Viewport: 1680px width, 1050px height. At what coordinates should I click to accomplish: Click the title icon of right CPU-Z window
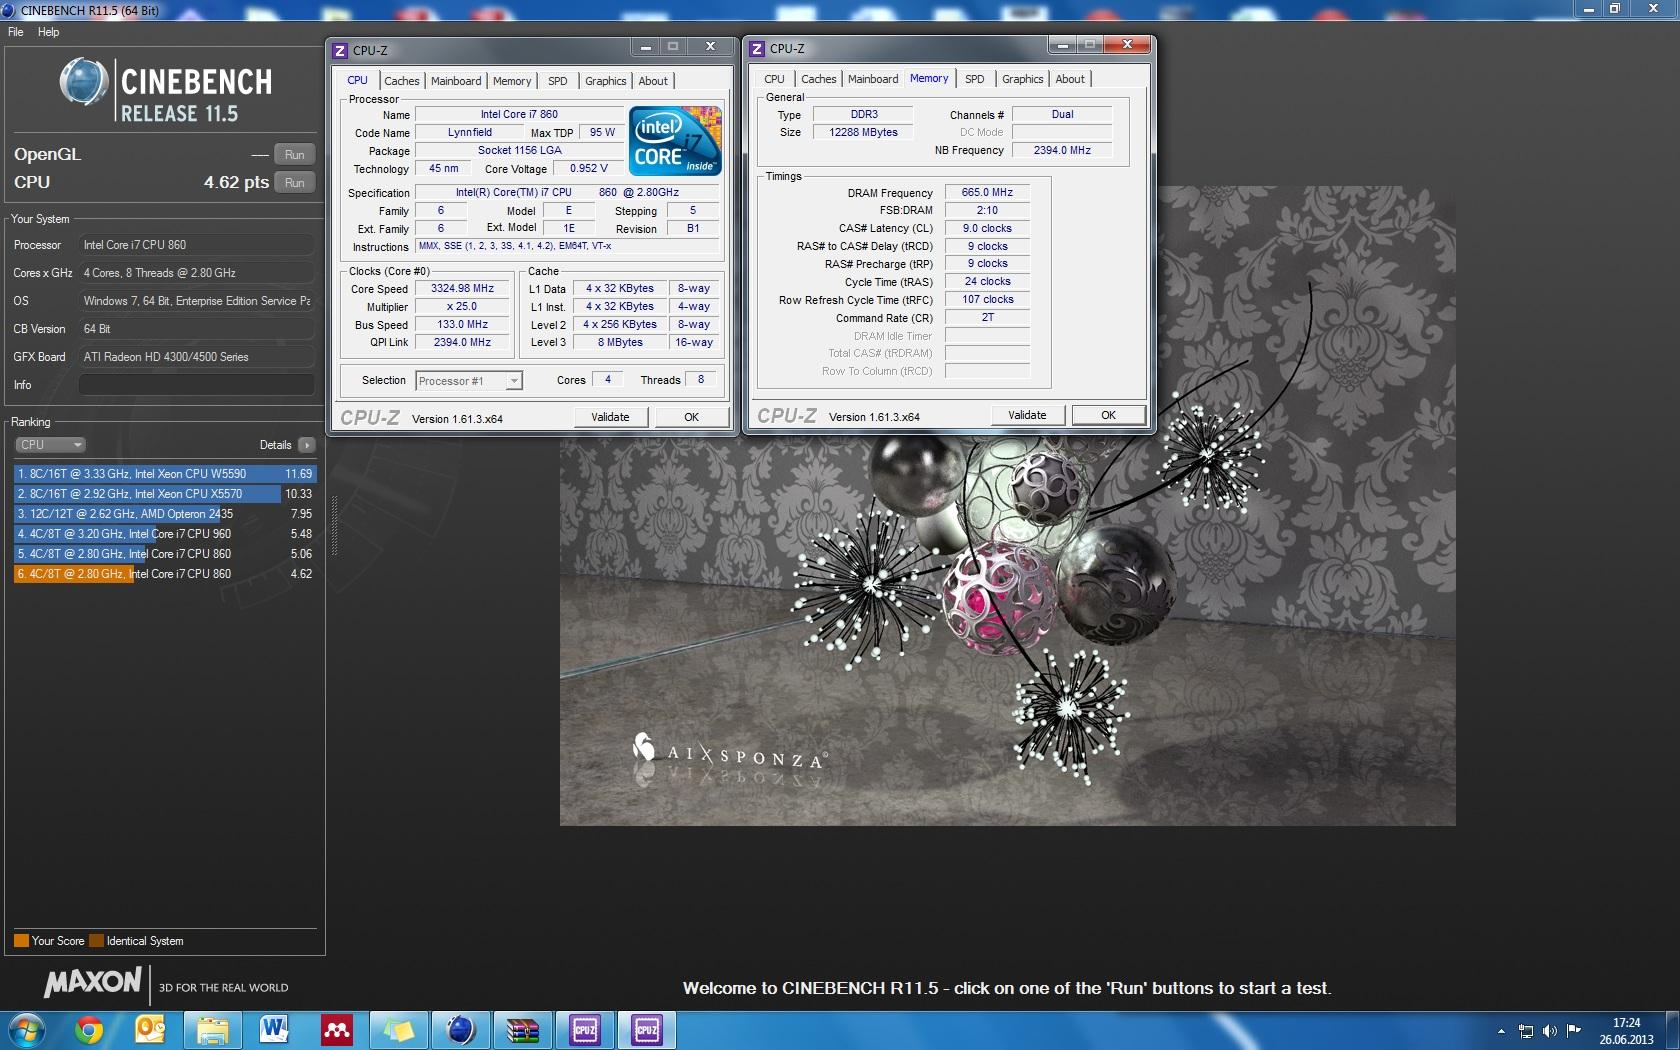[757, 48]
